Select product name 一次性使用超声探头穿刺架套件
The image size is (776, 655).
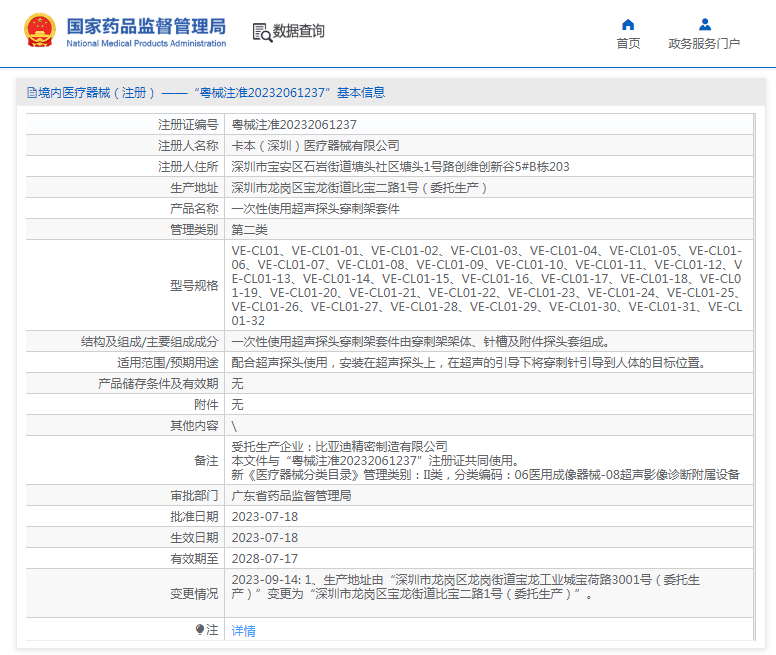[315, 209]
